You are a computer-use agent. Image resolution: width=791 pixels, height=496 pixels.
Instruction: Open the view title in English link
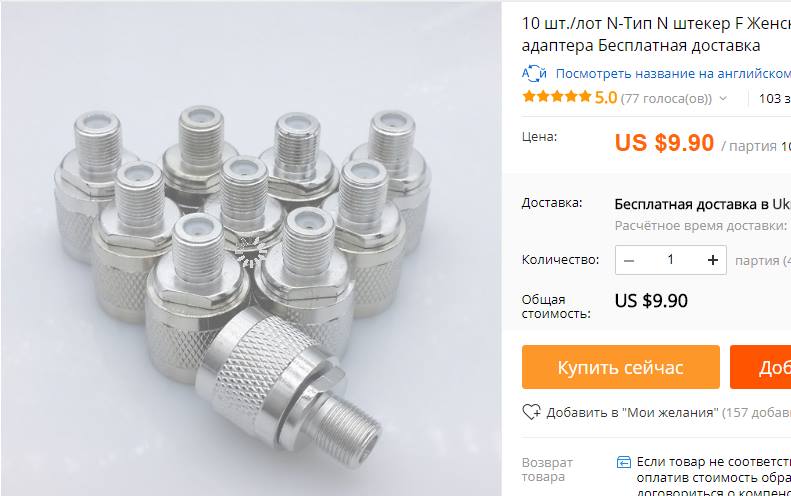click(673, 74)
